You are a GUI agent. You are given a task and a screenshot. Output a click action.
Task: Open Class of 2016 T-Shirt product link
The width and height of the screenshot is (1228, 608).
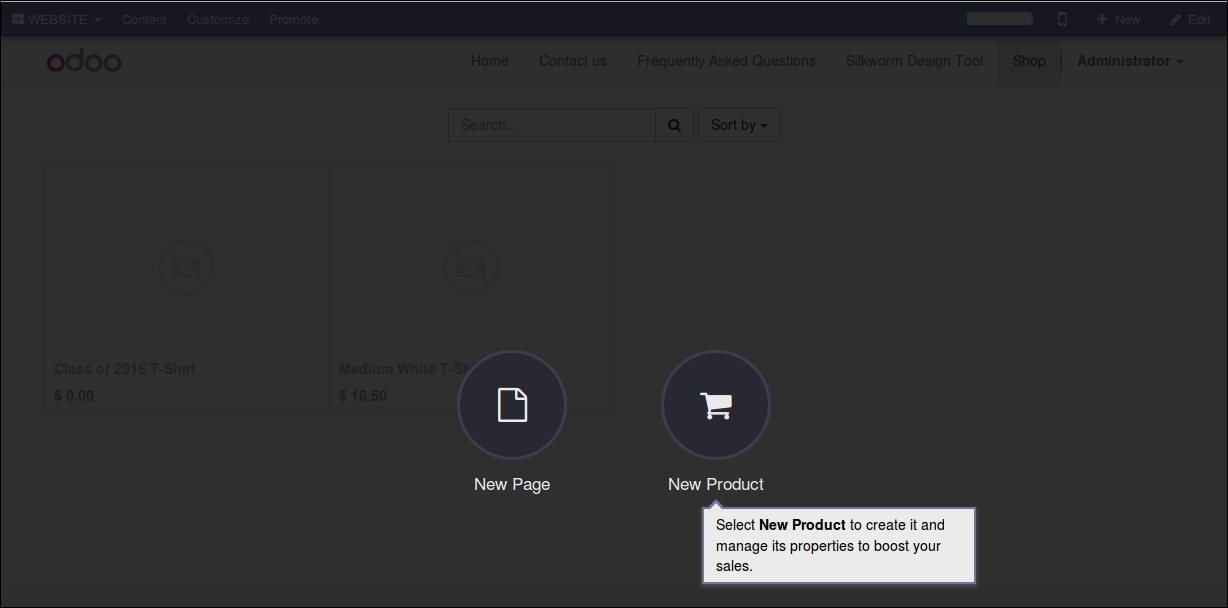(x=125, y=369)
